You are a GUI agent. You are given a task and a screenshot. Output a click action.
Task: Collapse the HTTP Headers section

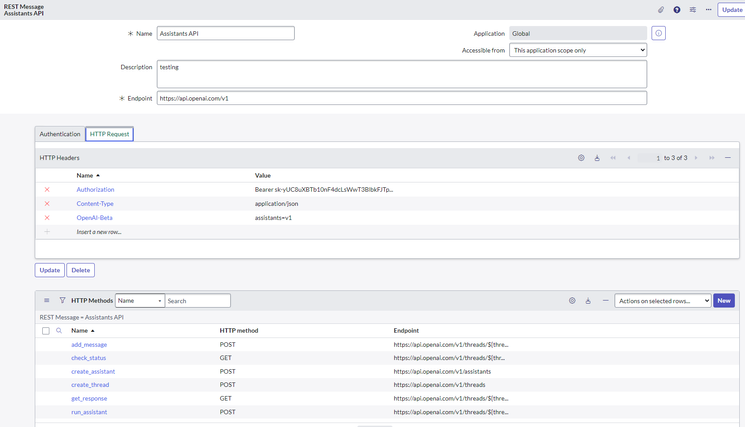click(728, 158)
